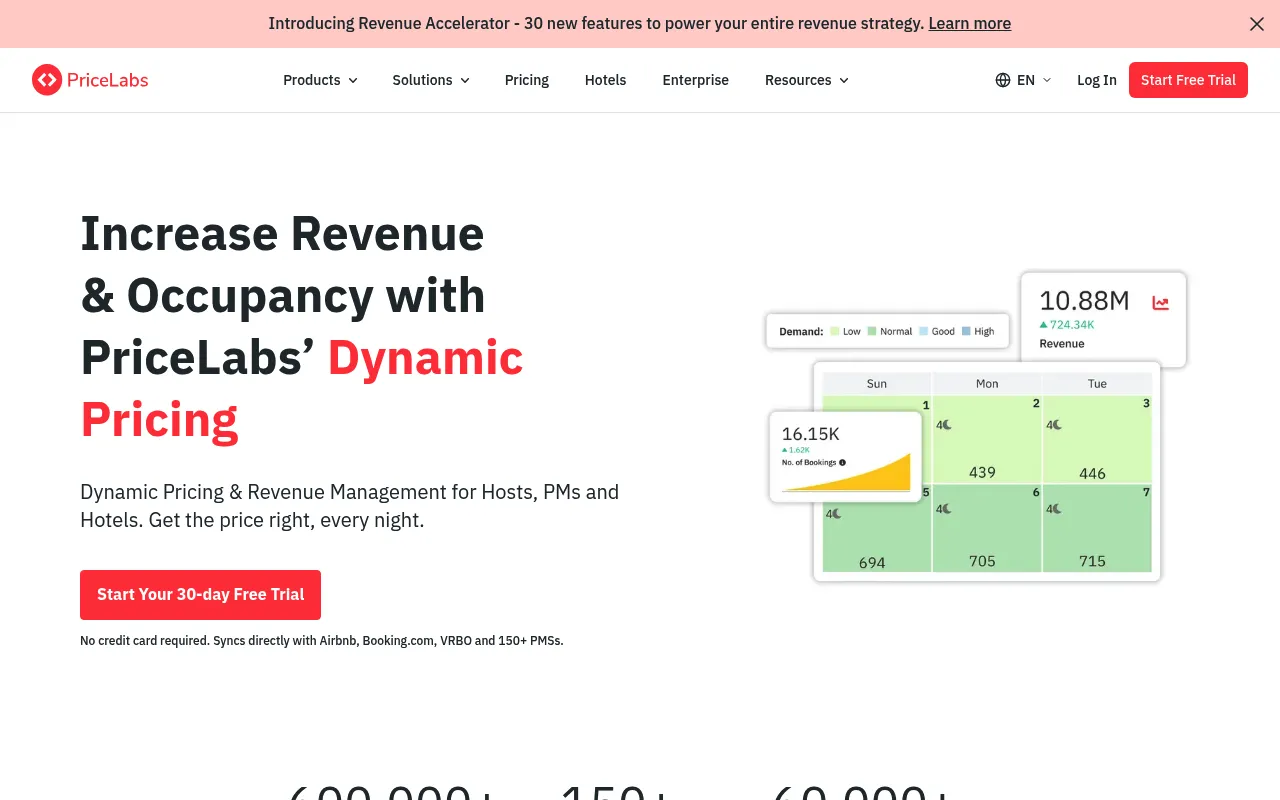Click the calendar cell priced 694

[876, 536]
